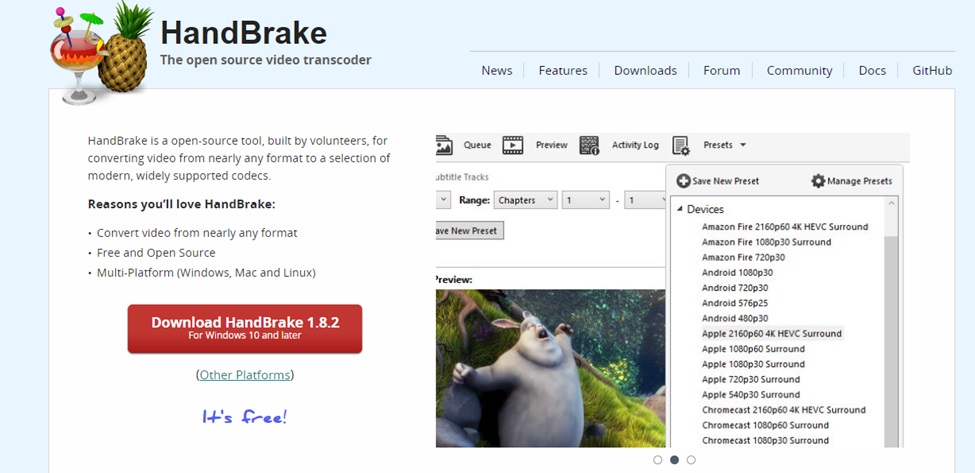This screenshot has height=473, width=975.
Task: Click the Big Buck Bunny preview image
Action: click(x=550, y=368)
